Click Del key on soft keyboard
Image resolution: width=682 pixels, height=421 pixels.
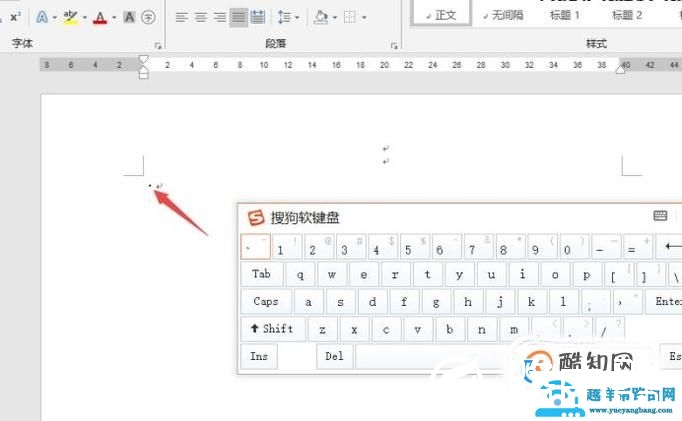coord(334,356)
